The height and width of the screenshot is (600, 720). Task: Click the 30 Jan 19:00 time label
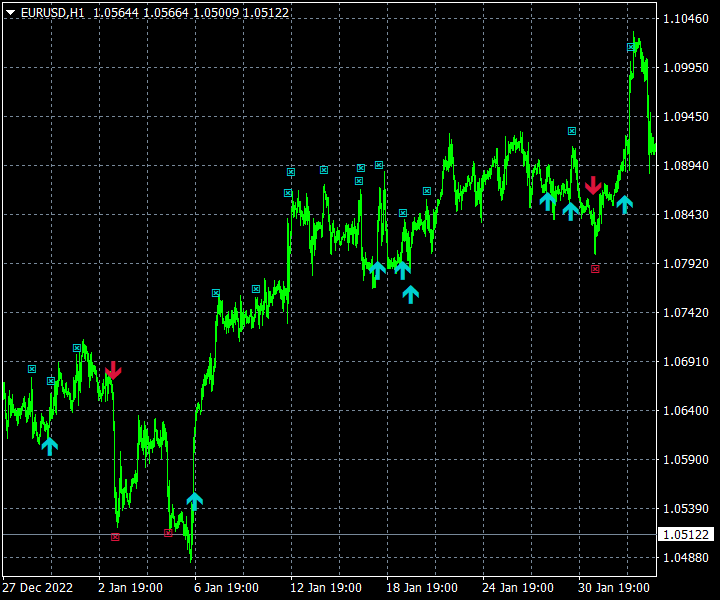click(614, 588)
